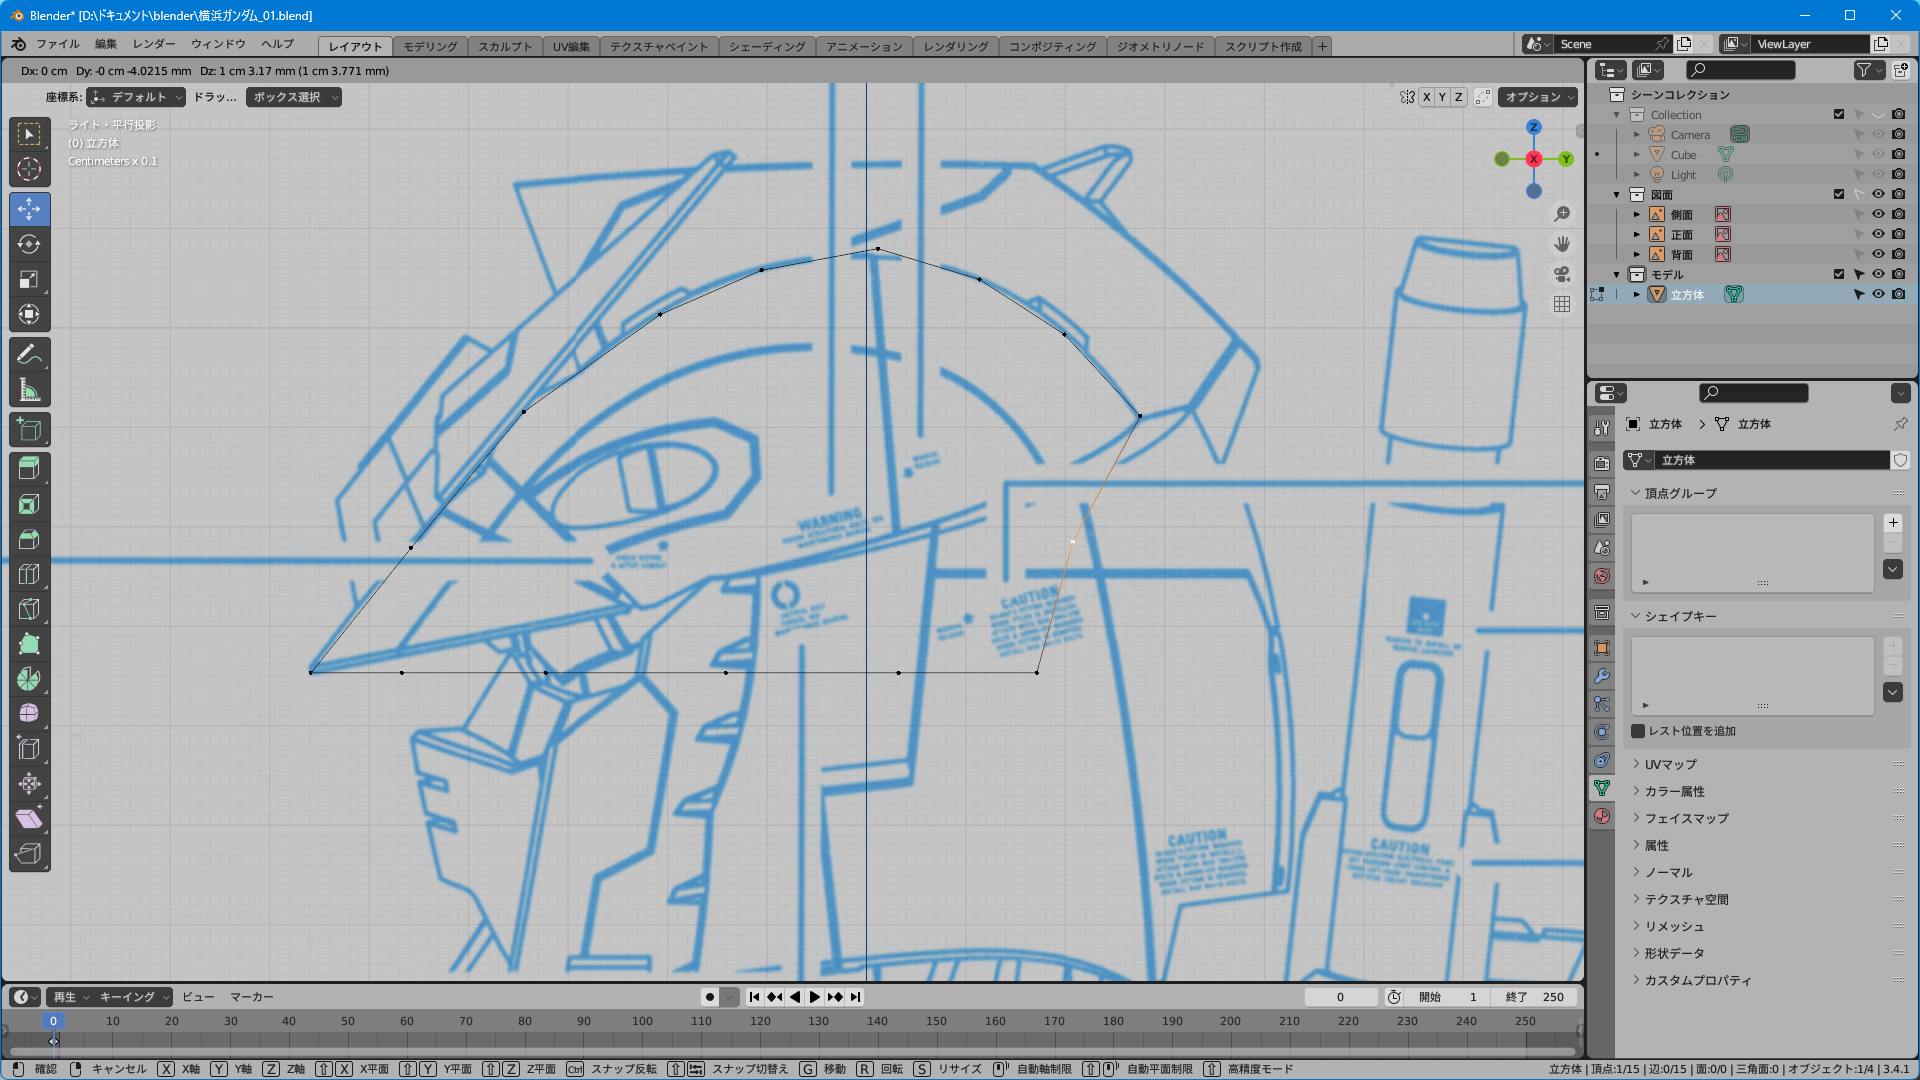Click the 終了 250 end frame field
The height and width of the screenshot is (1080, 1920).
tap(1535, 997)
